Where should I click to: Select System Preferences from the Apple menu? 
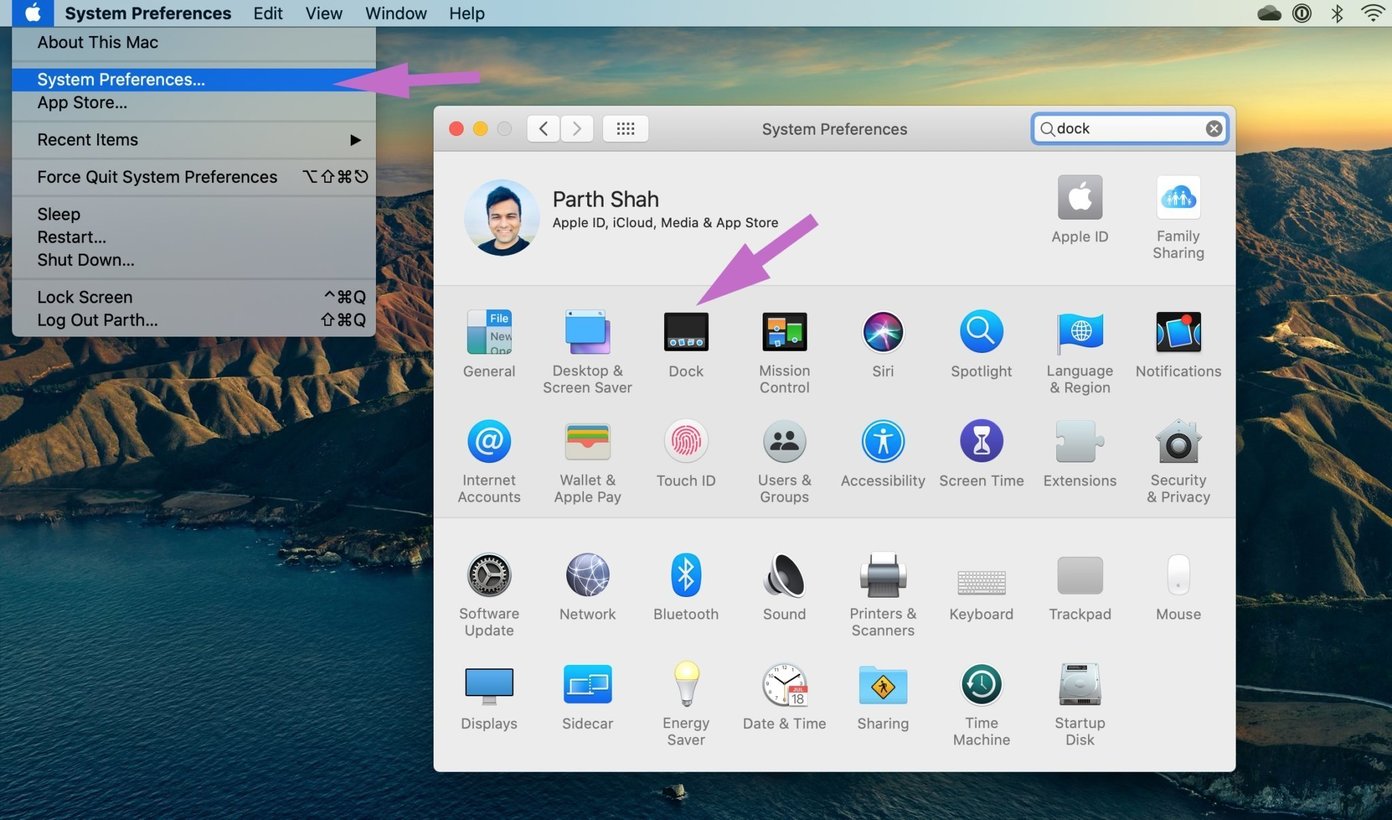[121, 78]
